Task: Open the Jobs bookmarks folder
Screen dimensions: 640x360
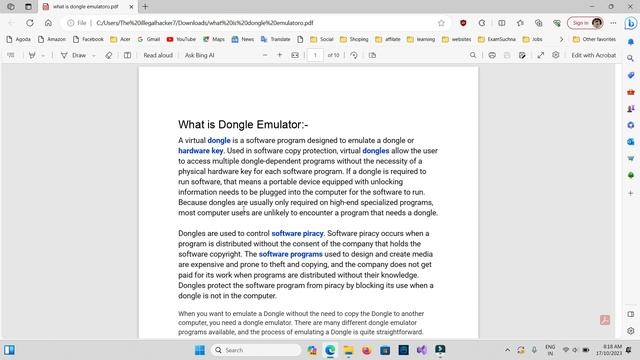Action: [x=532, y=39]
